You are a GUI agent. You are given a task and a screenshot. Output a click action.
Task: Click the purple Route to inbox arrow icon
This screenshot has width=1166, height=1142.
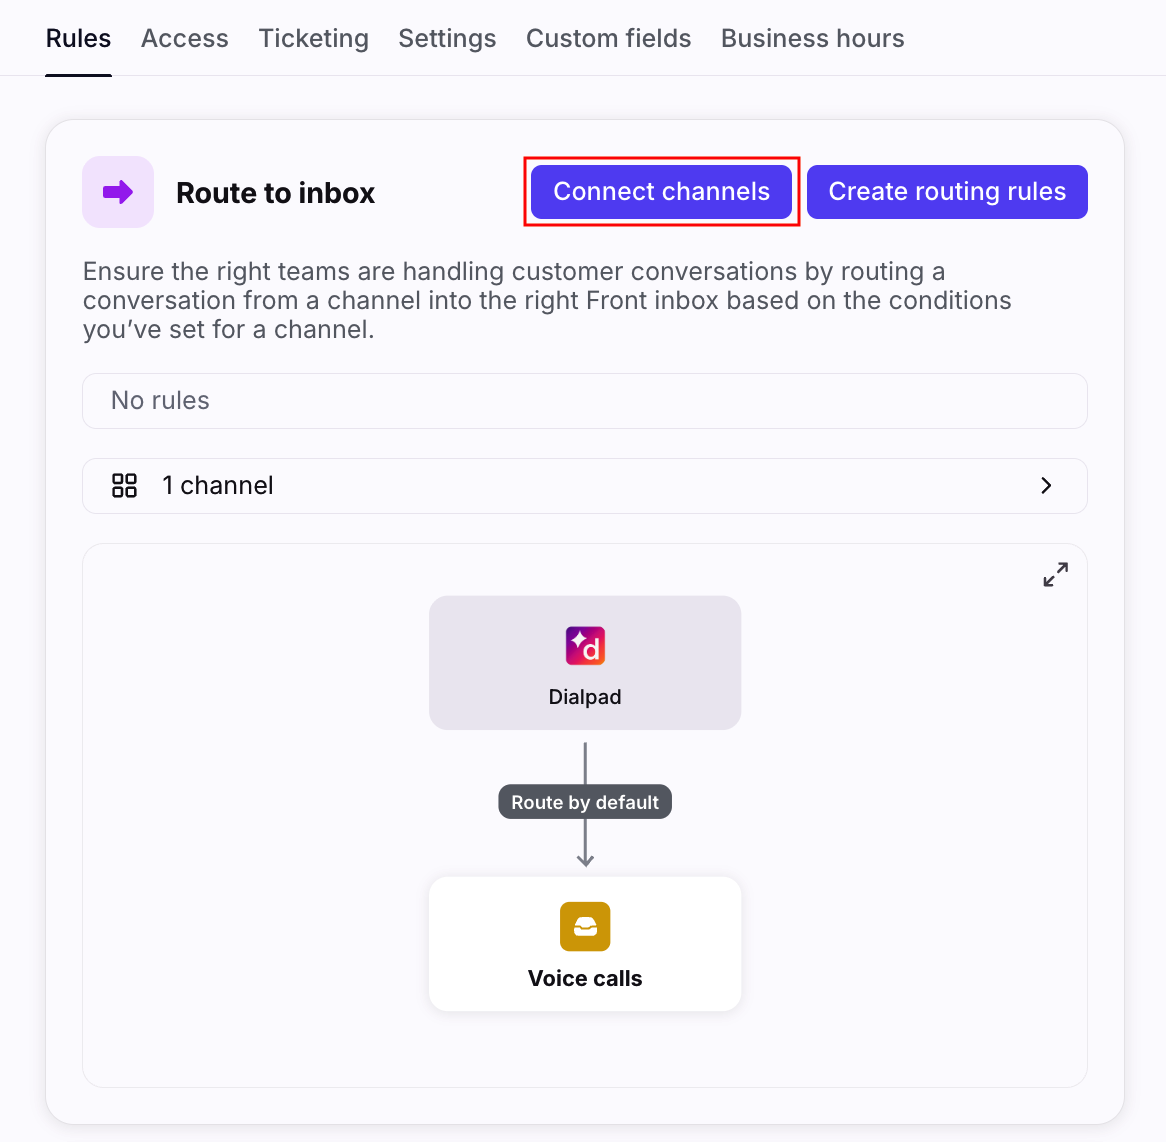pos(118,192)
